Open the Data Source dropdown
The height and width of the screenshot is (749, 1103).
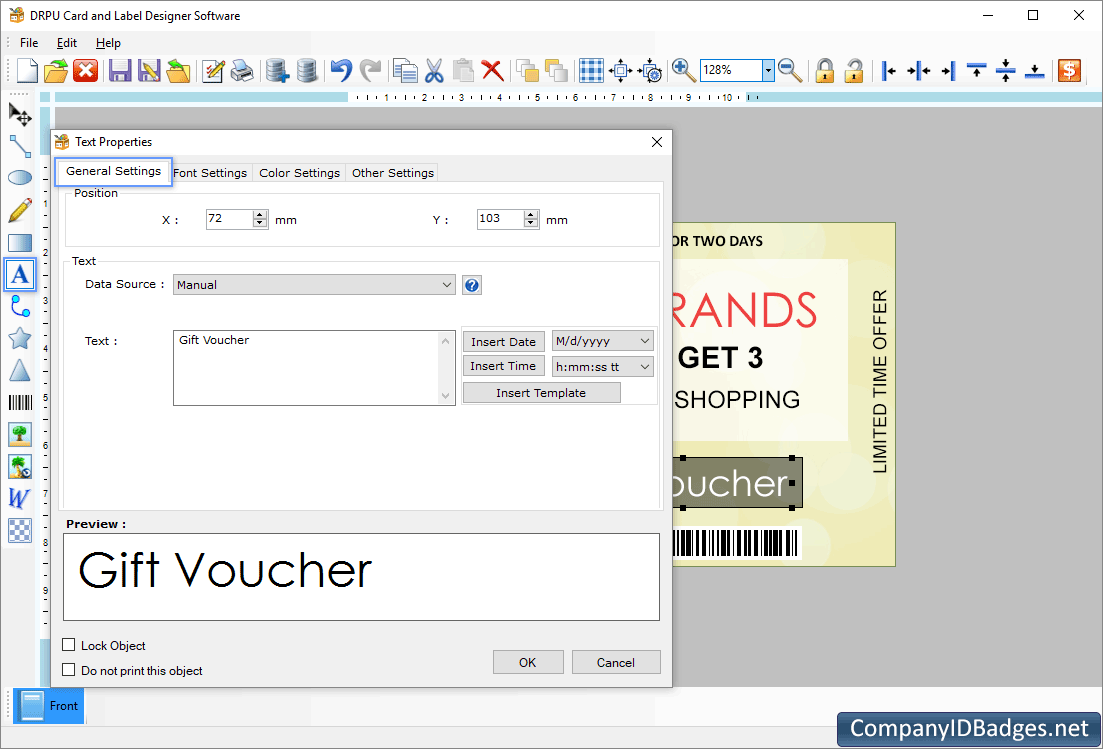pyautogui.click(x=314, y=285)
